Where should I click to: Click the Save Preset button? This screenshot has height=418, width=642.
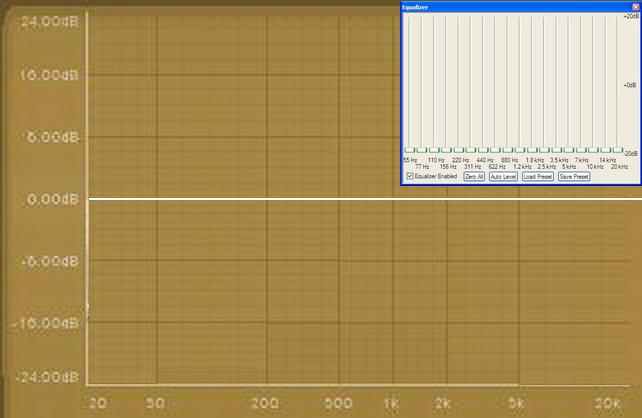(574, 176)
